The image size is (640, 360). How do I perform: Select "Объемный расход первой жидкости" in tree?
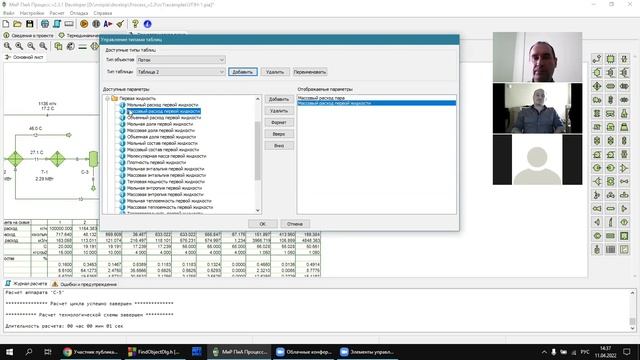(164, 118)
